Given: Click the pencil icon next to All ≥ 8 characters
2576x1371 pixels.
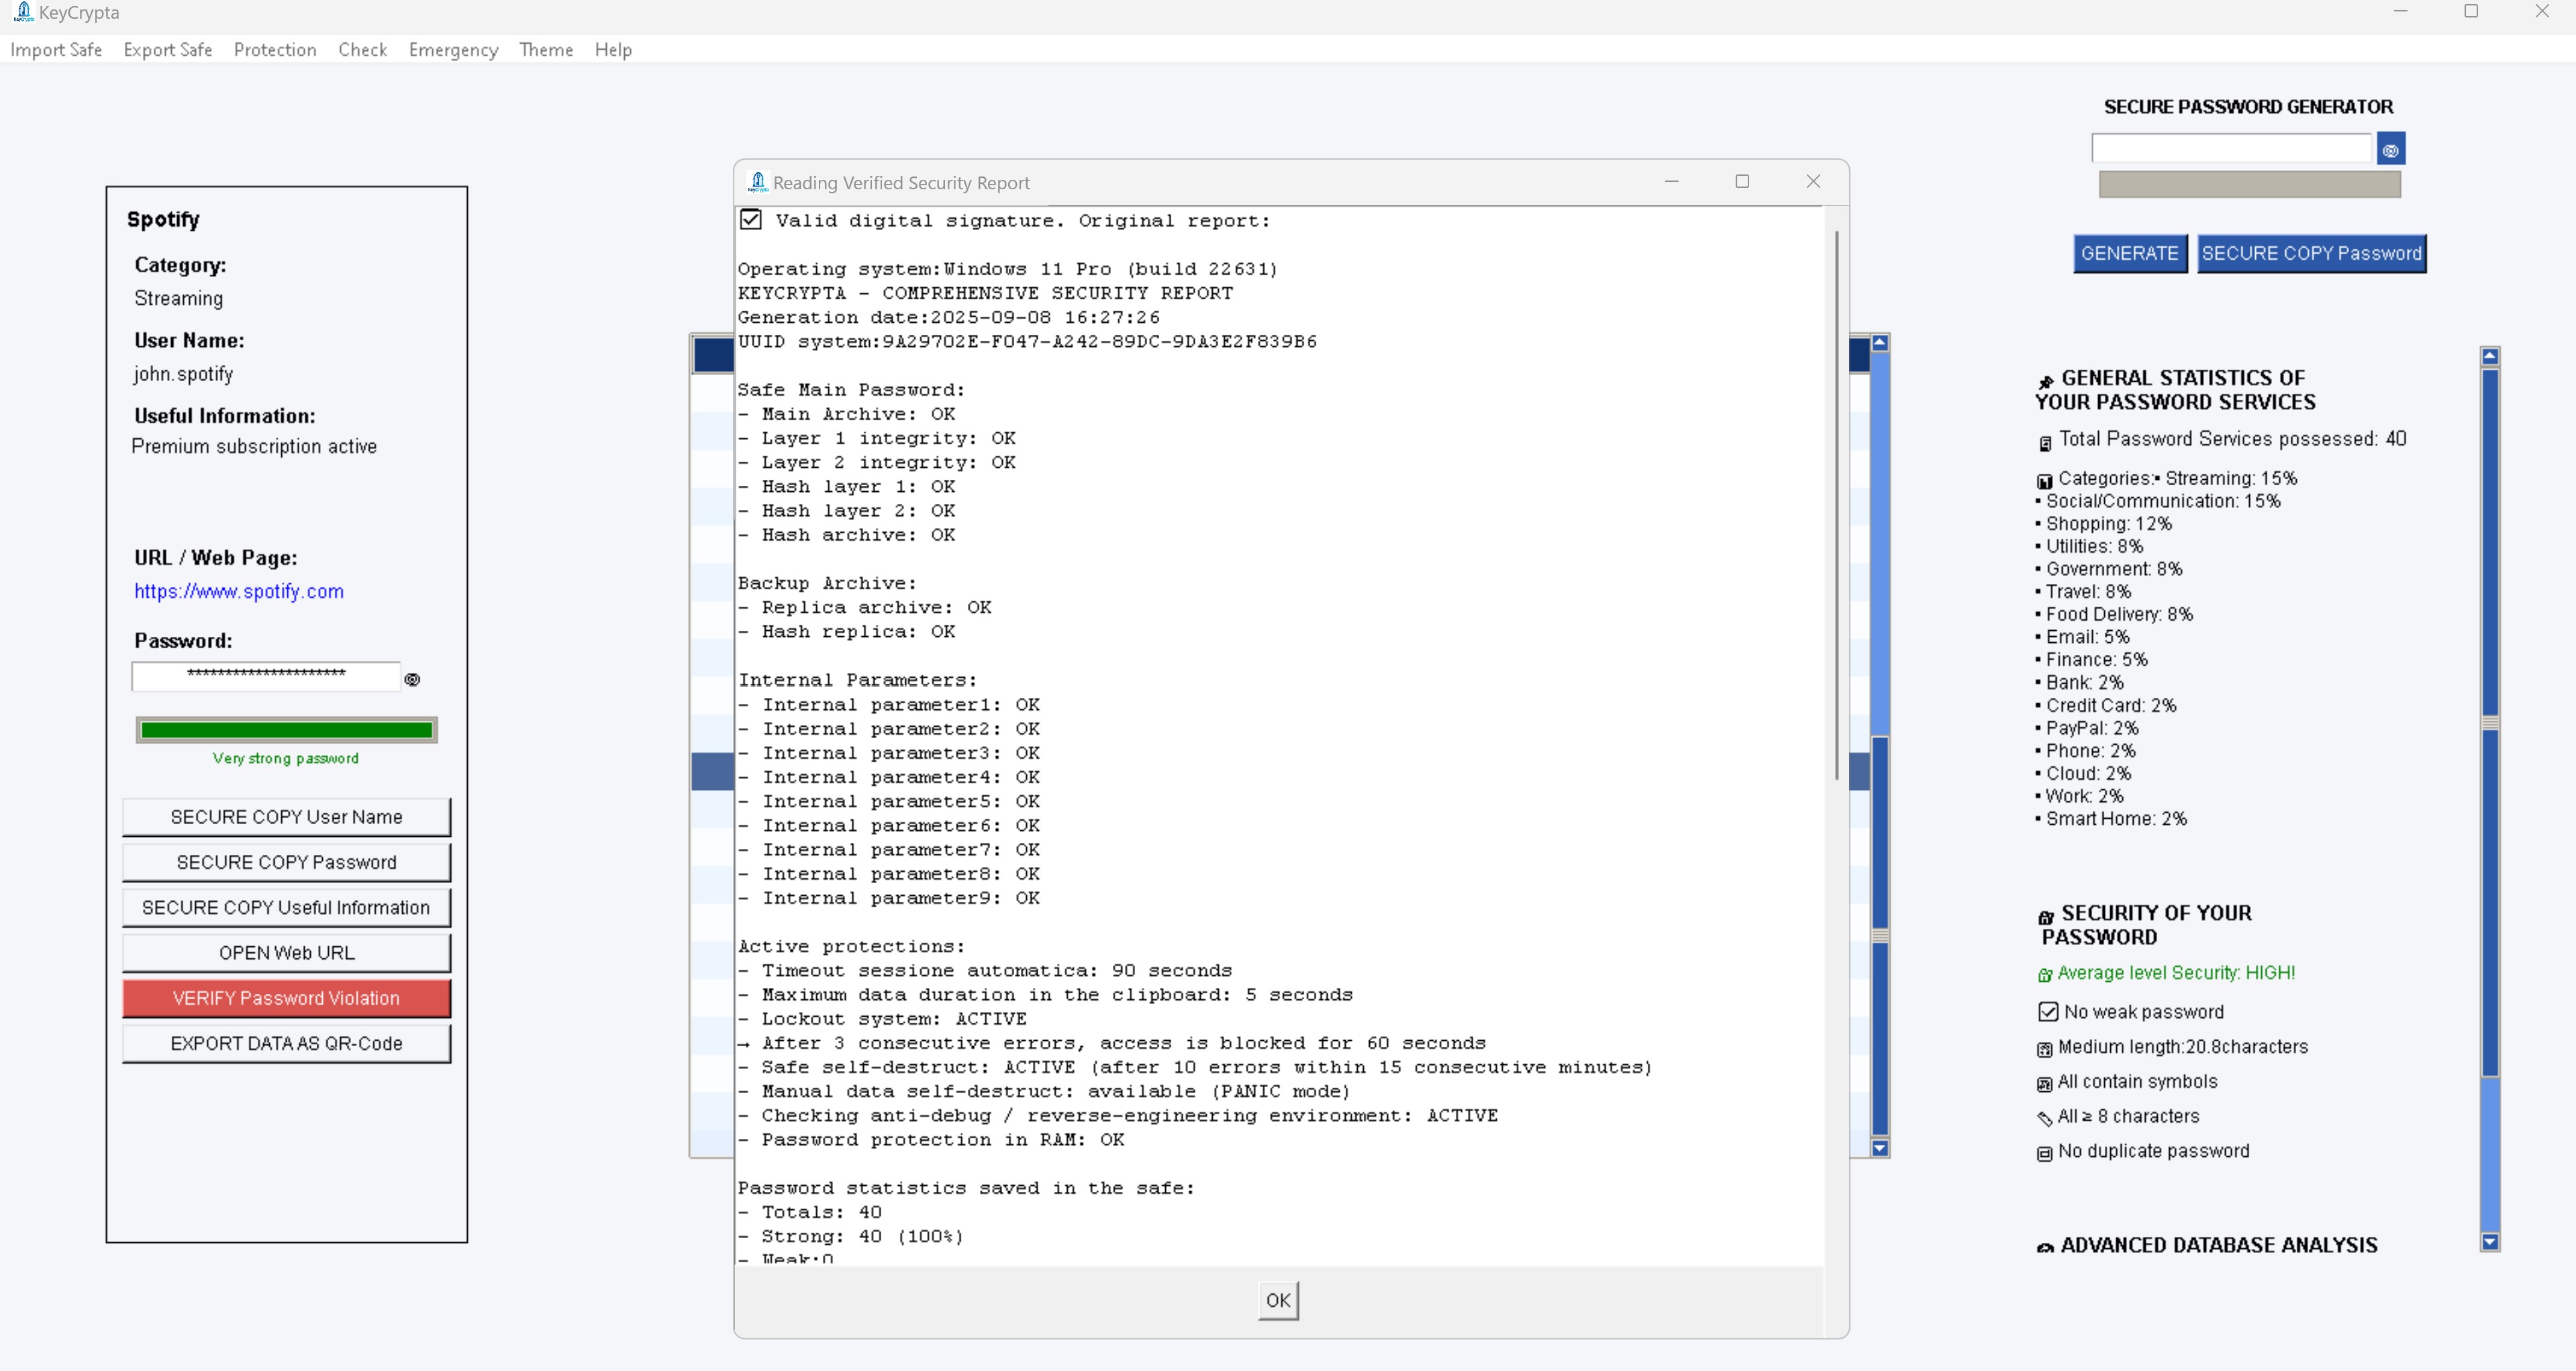Looking at the screenshot, I should (x=2045, y=1118).
